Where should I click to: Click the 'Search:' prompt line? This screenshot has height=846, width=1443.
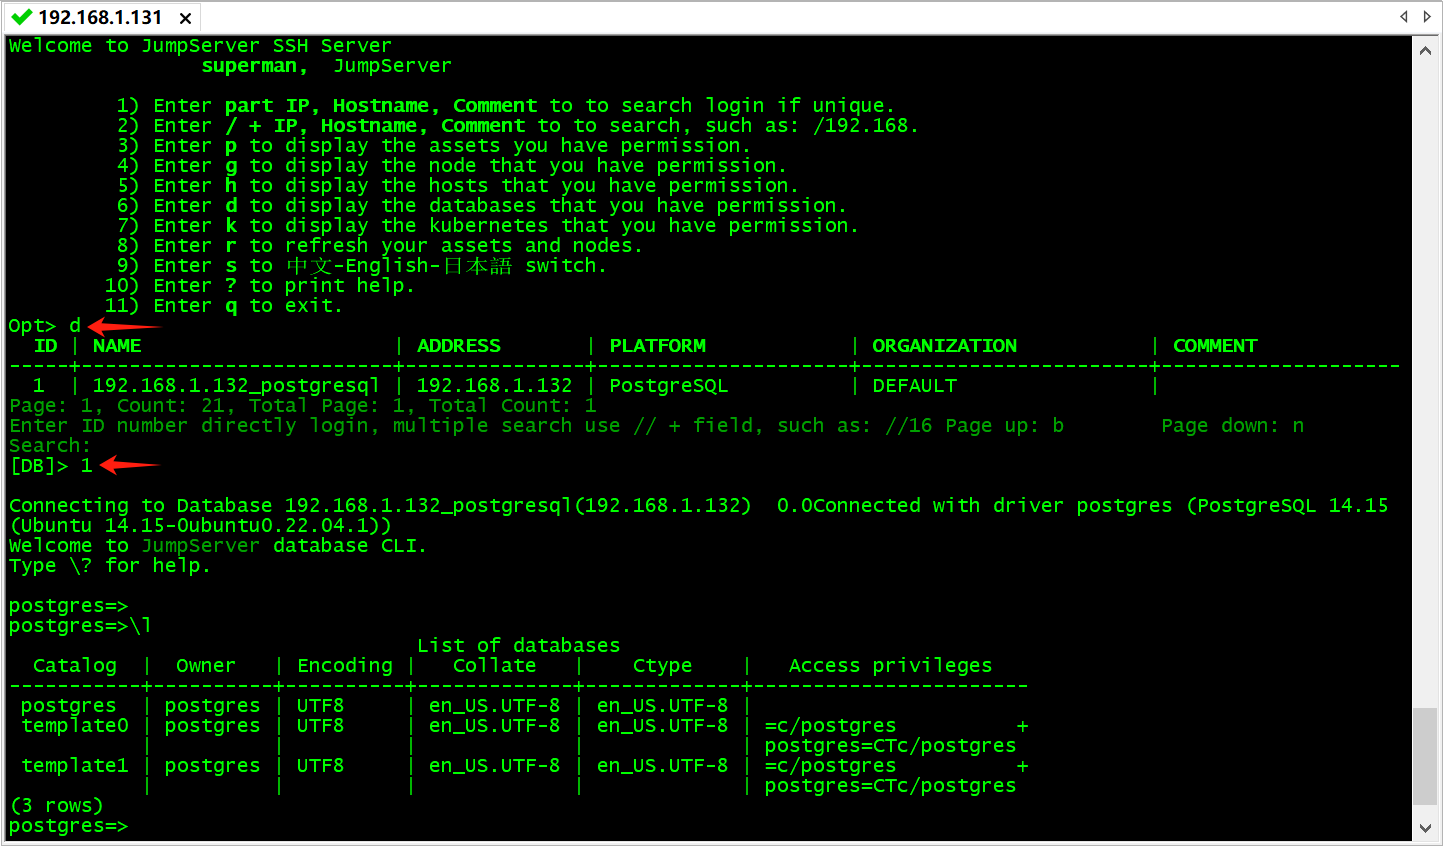pos(50,446)
